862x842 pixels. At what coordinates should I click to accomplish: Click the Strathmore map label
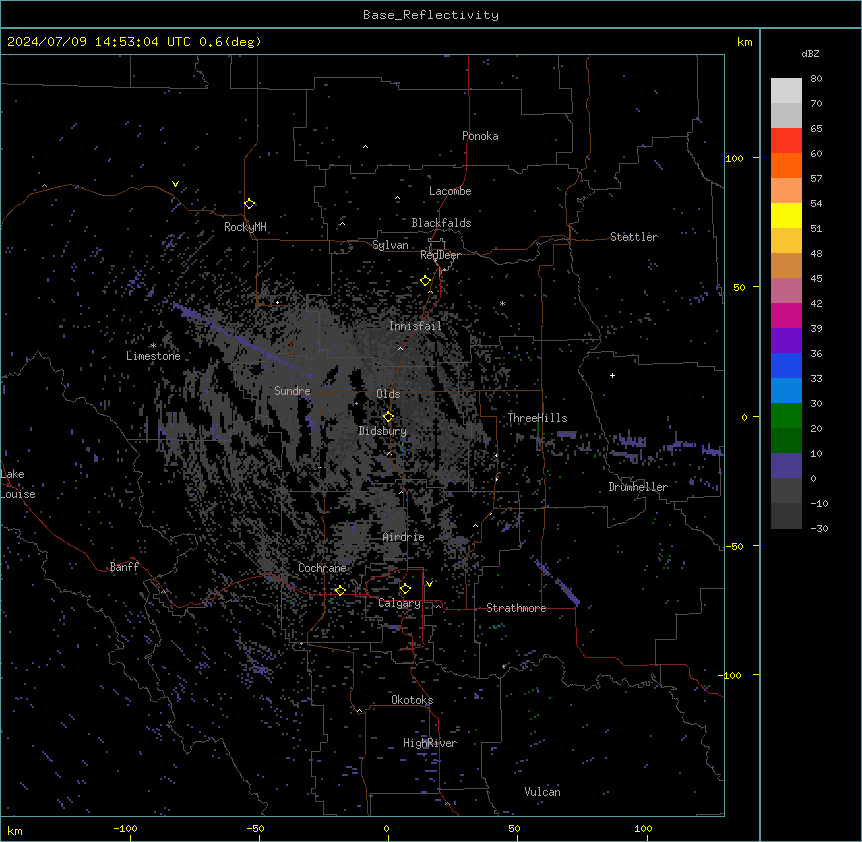tap(516, 608)
